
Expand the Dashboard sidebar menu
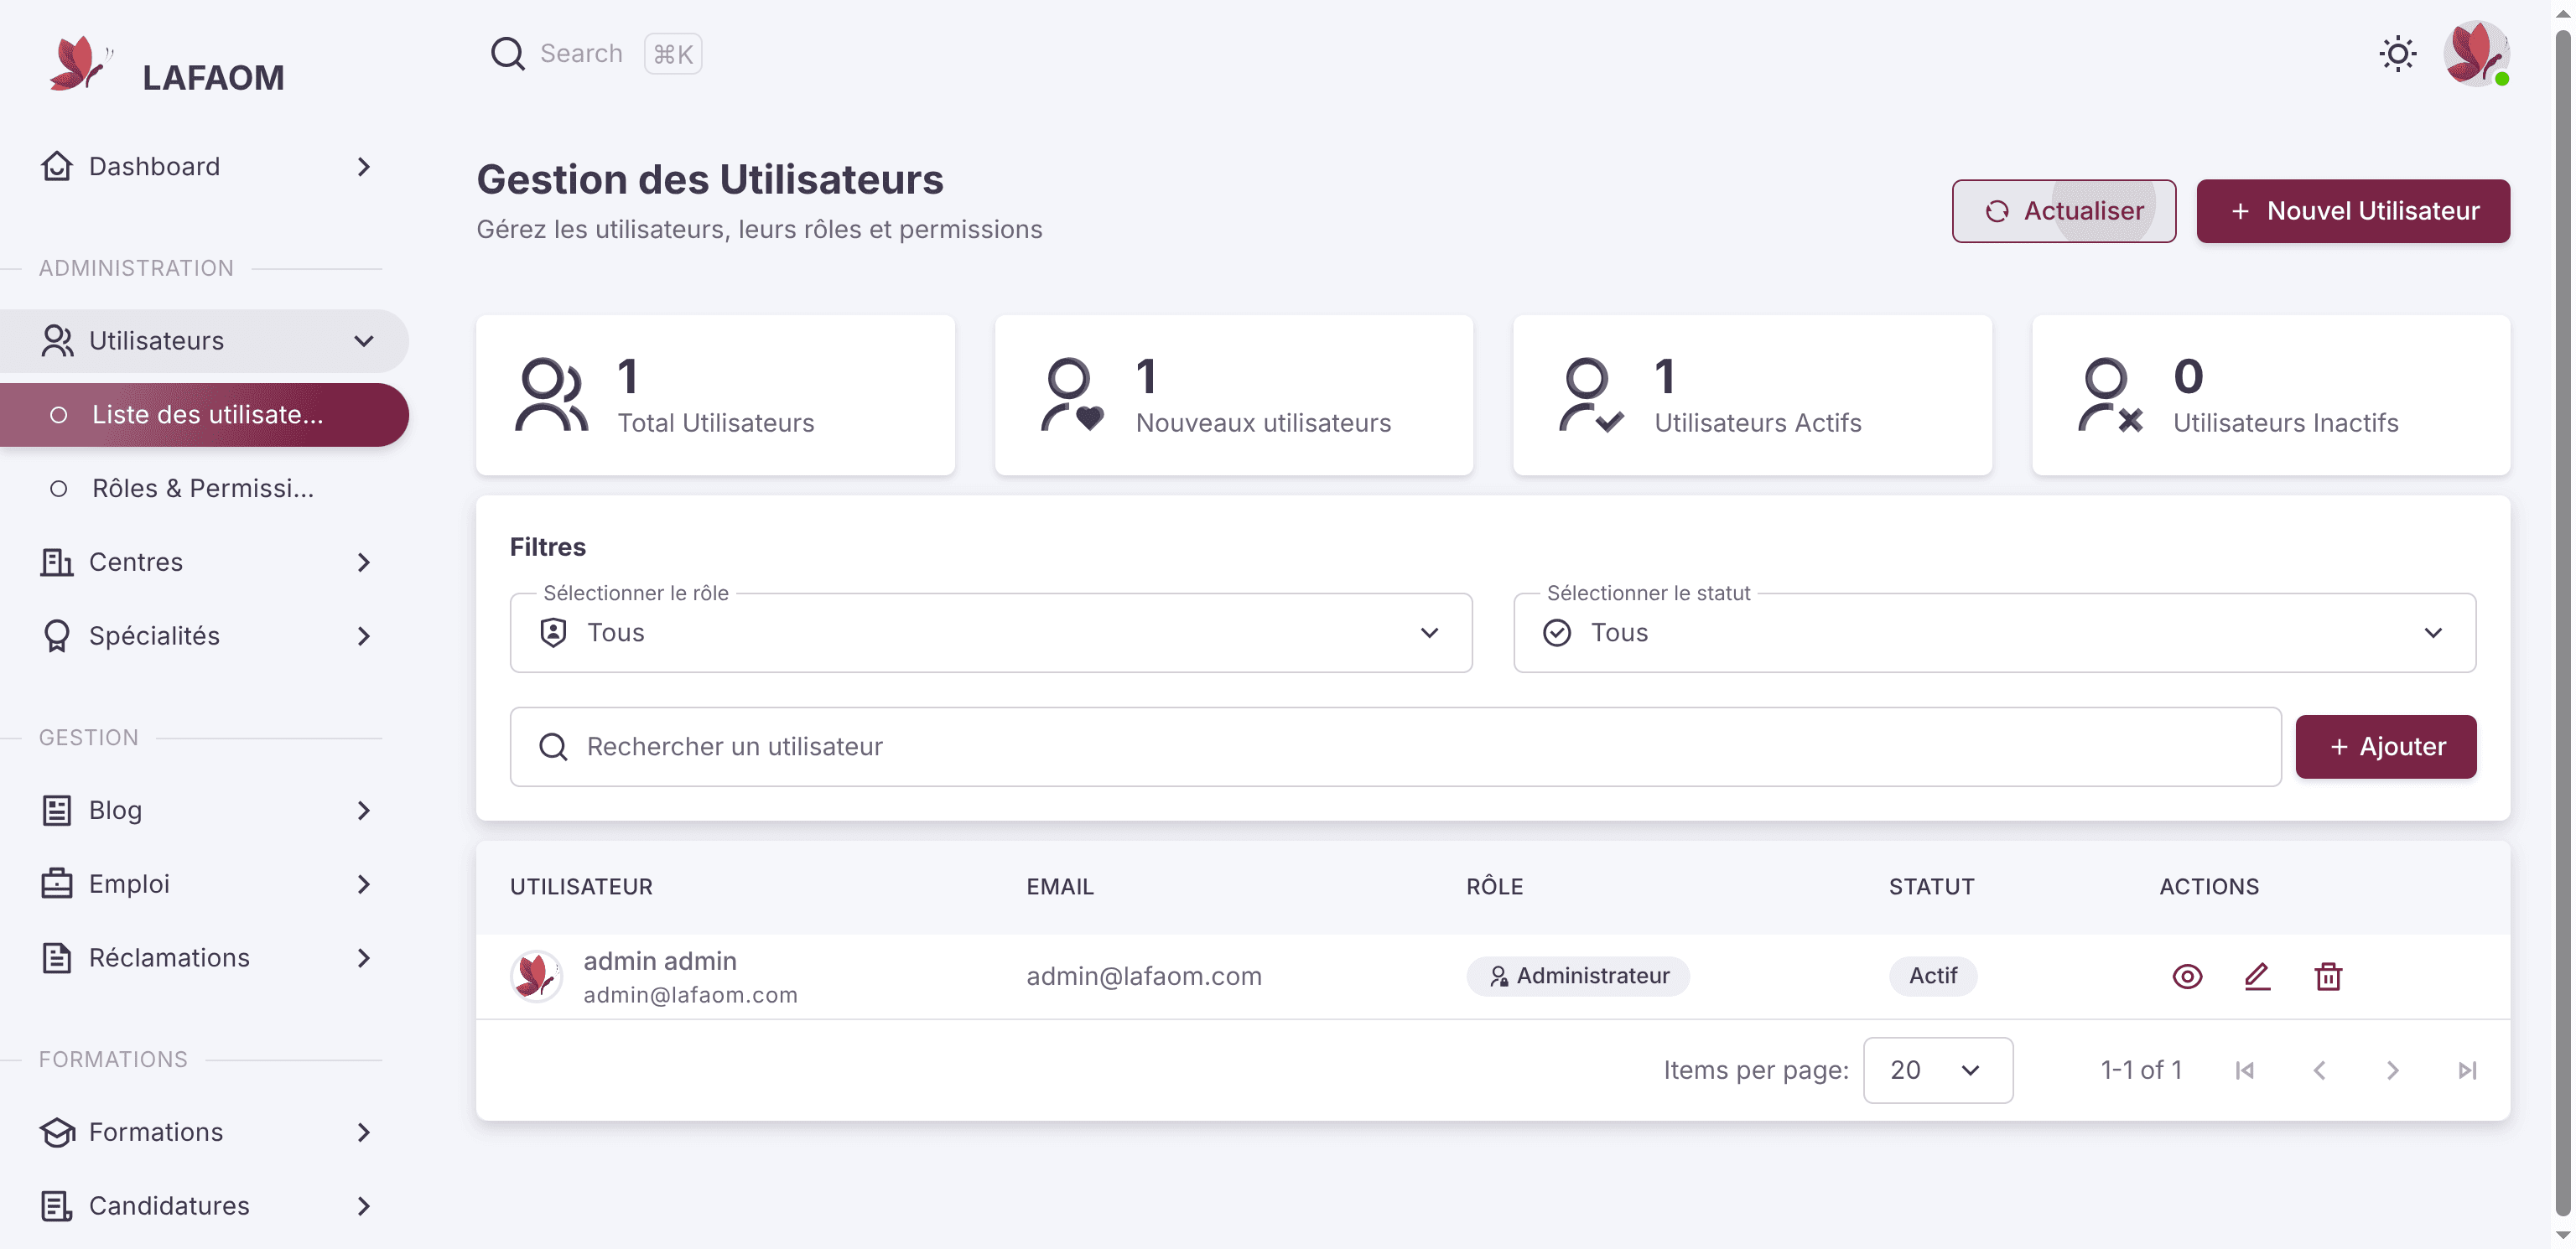204,167
